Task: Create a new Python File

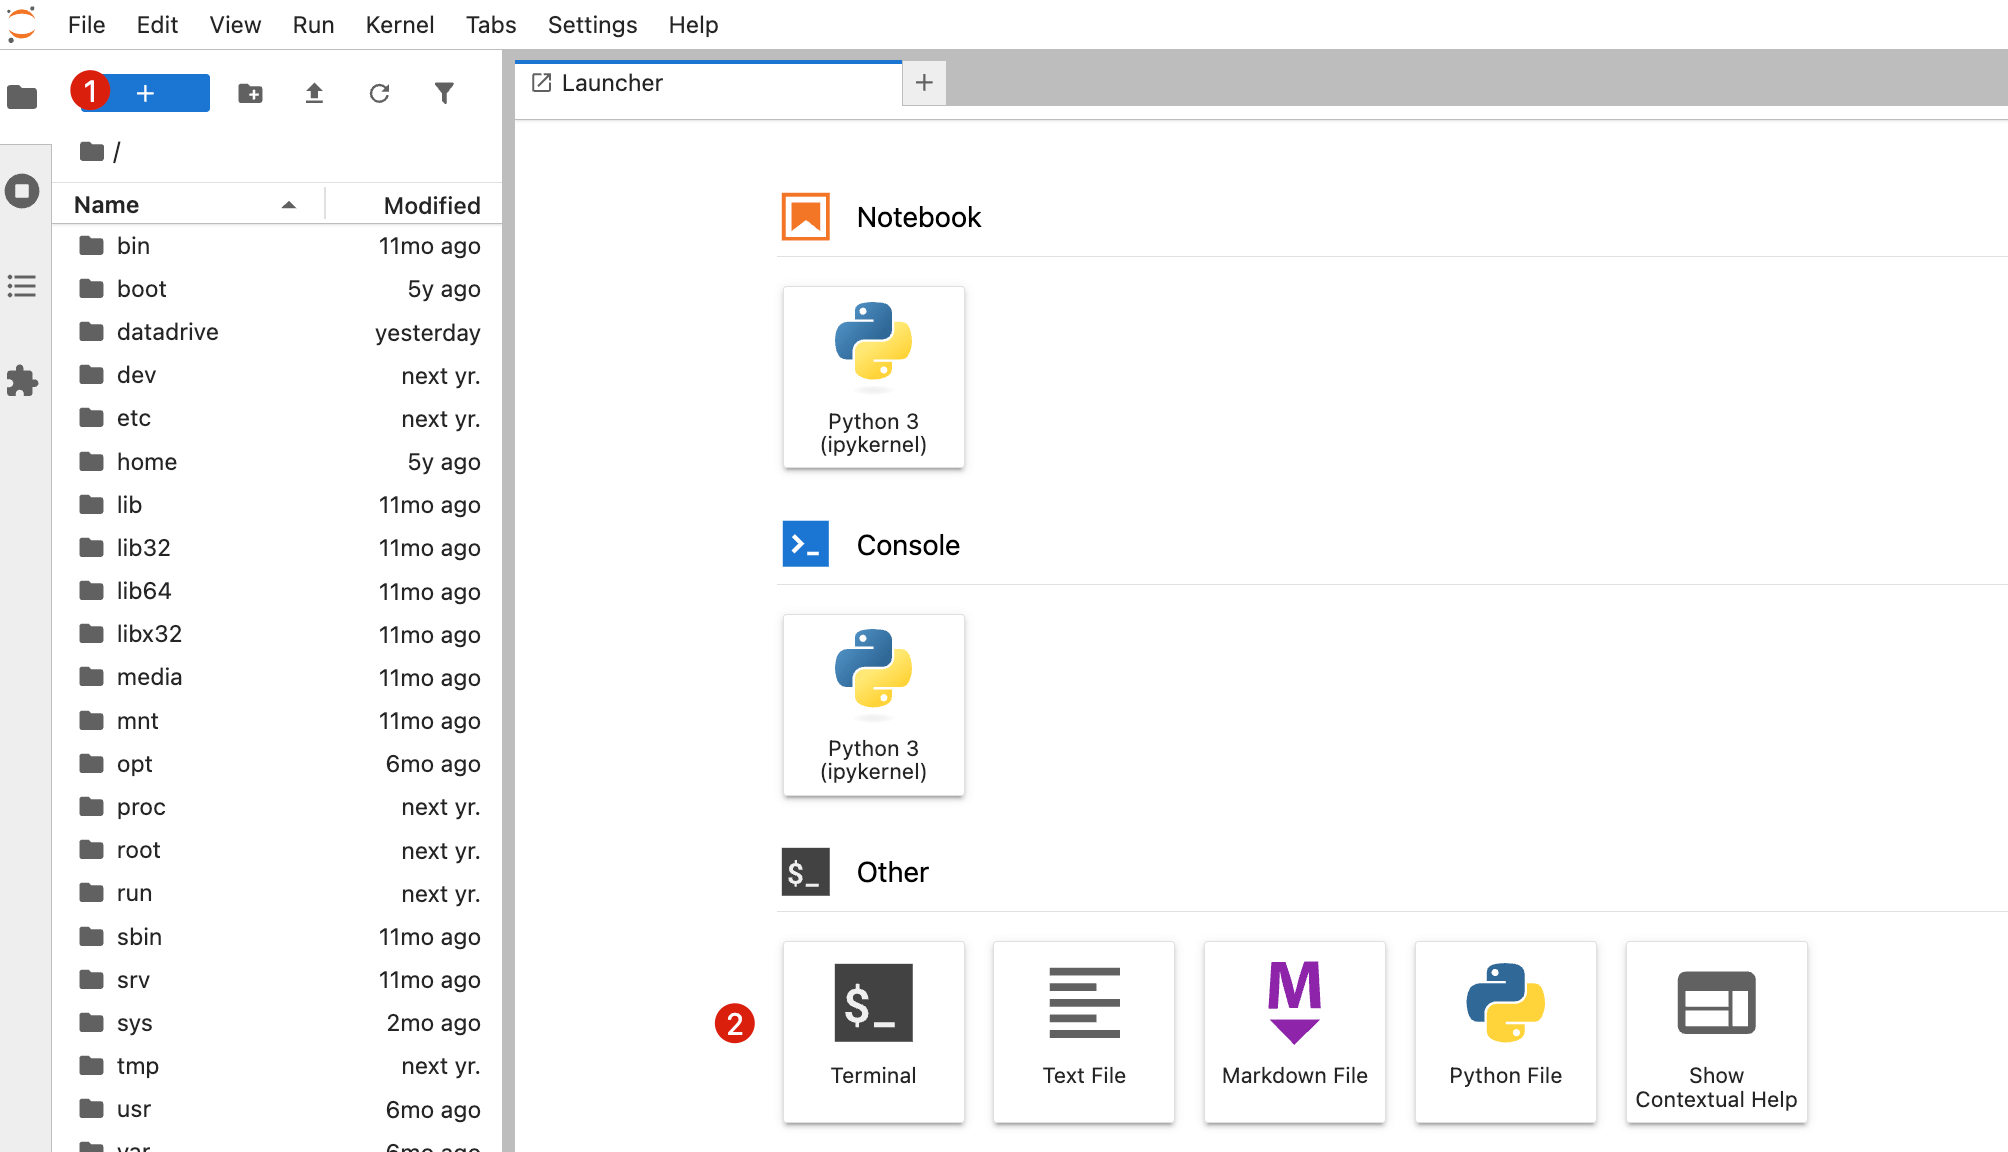Action: pyautogui.click(x=1505, y=1031)
